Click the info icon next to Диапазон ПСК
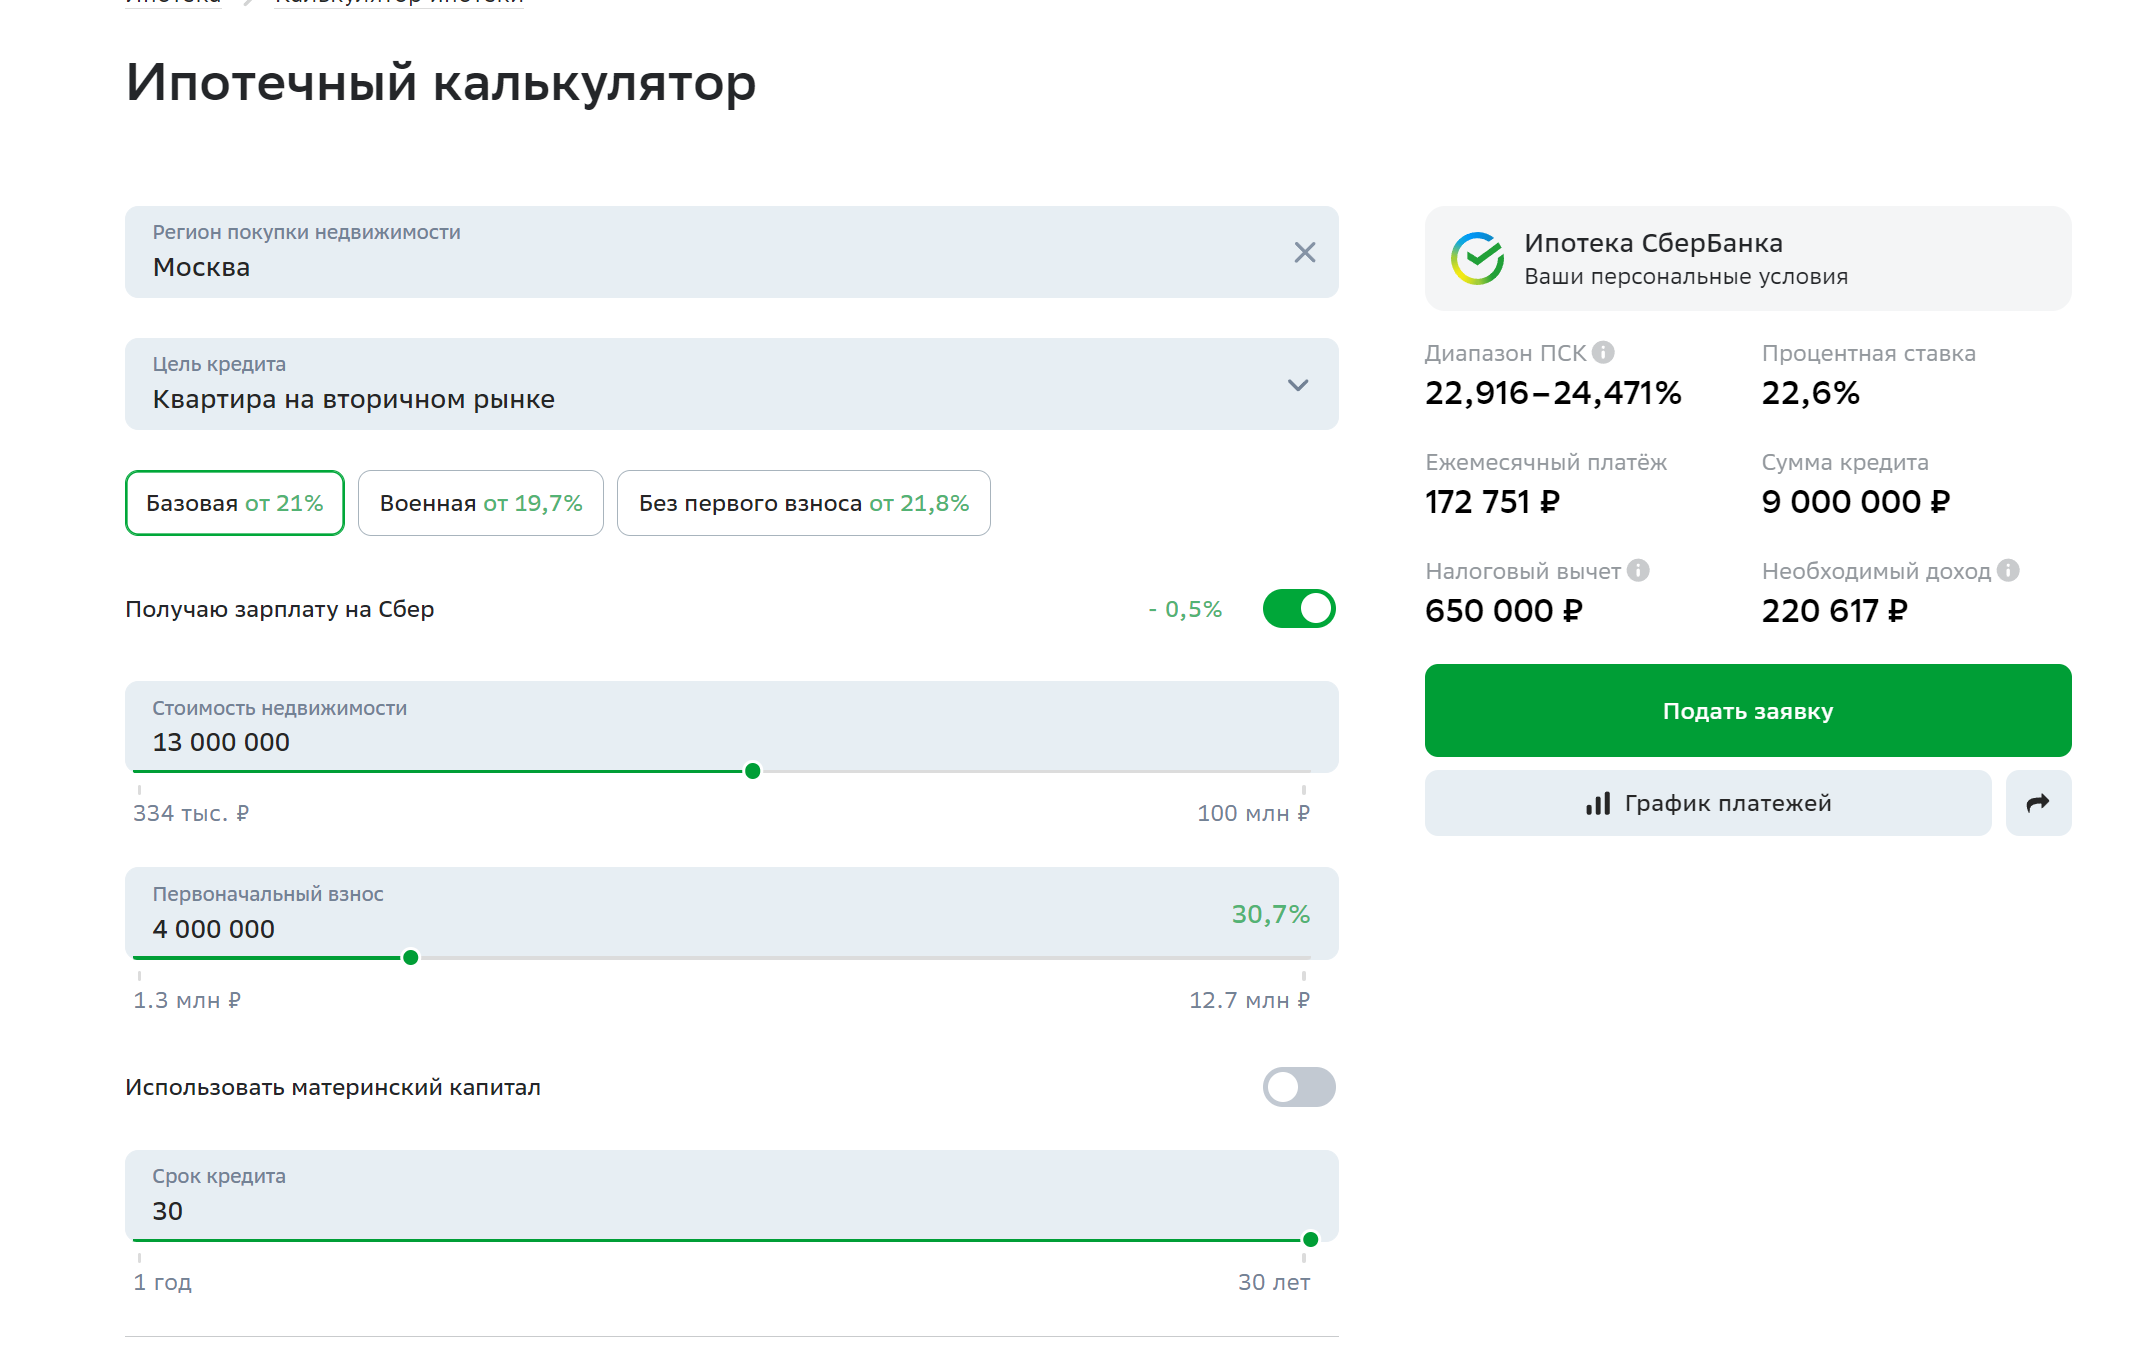 (x=1603, y=352)
